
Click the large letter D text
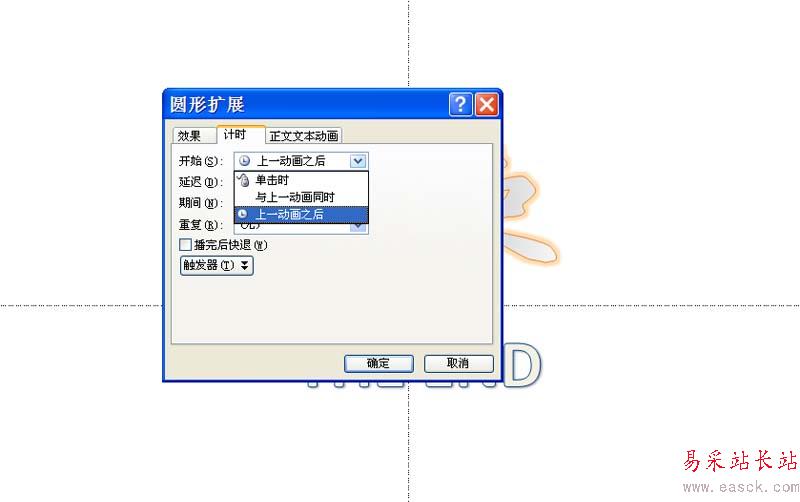click(522, 364)
